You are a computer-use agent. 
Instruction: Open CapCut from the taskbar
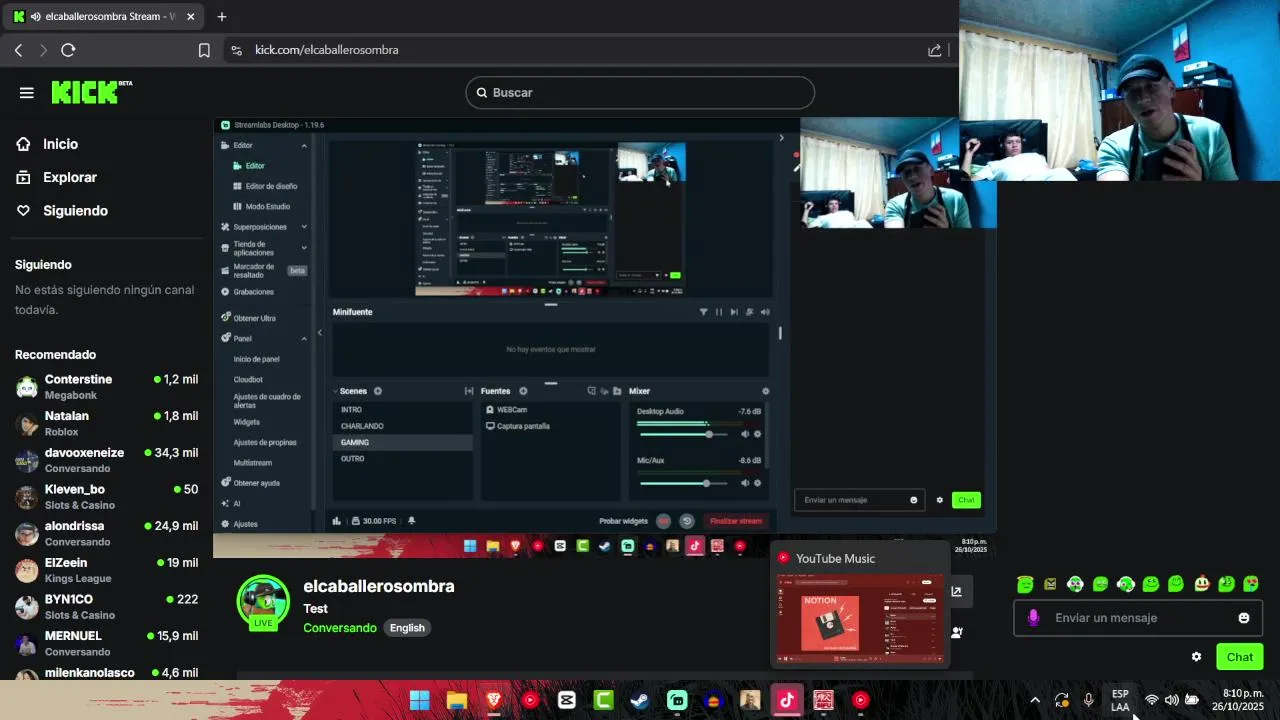click(567, 700)
